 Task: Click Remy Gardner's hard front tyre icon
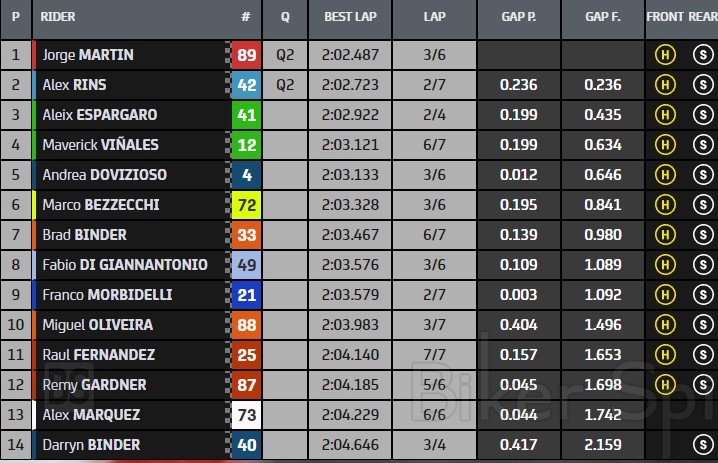click(x=663, y=385)
